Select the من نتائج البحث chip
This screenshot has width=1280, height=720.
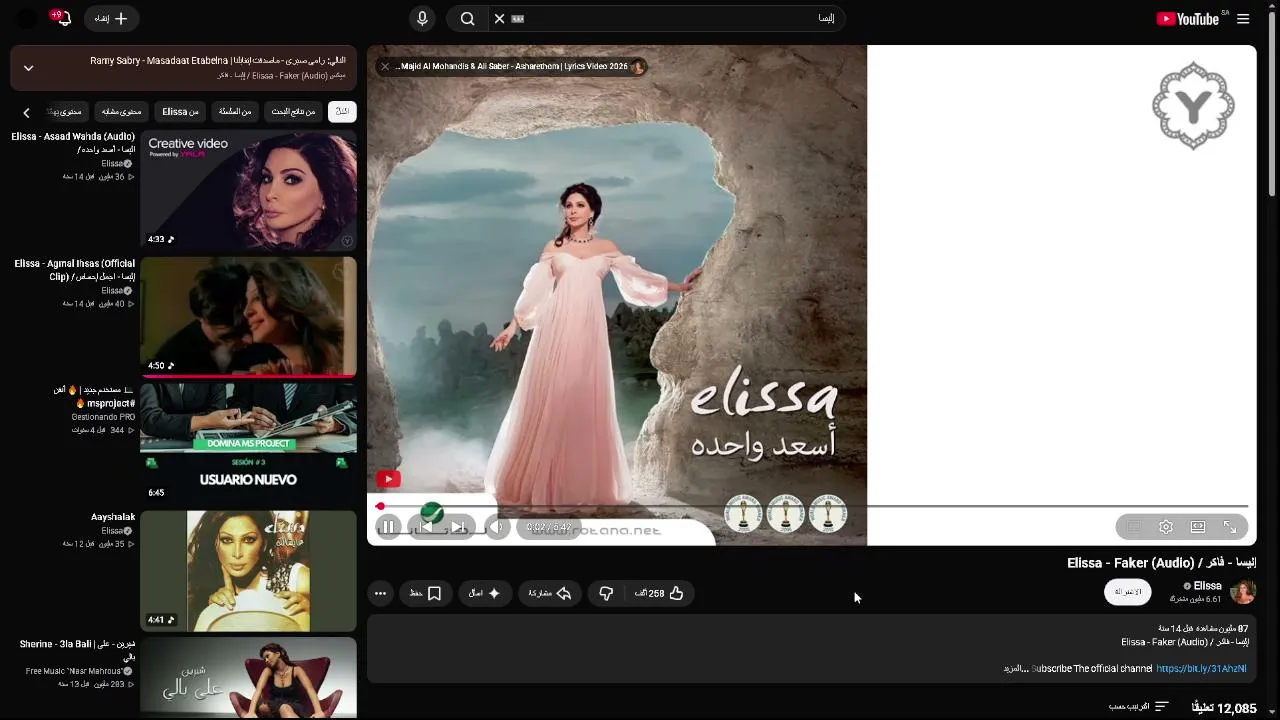pyautogui.click(x=295, y=112)
